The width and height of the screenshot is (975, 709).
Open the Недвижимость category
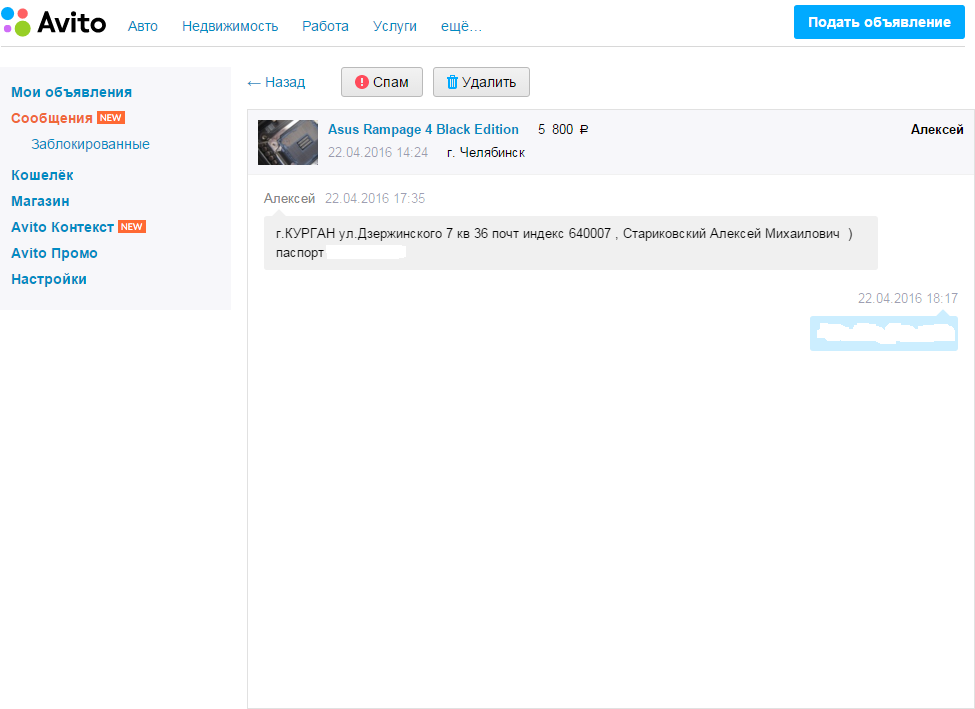coord(230,26)
